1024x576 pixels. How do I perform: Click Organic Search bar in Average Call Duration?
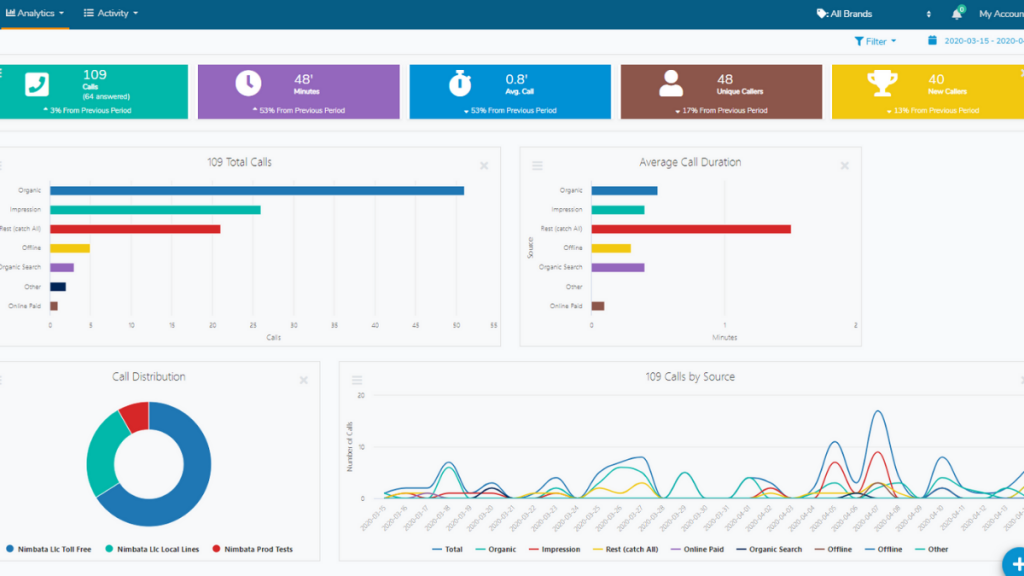click(x=618, y=267)
